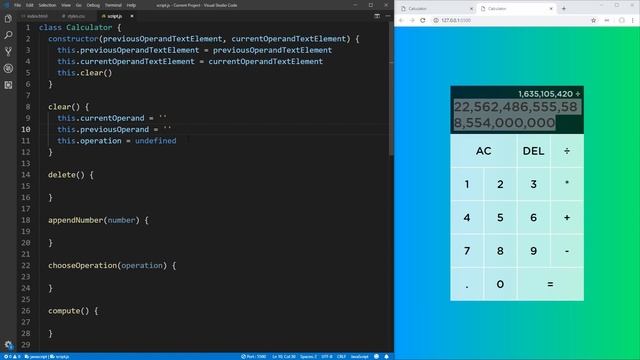Click the extension icon next to the bookmark star
The image size is (640, 360).
[x=607, y=20]
